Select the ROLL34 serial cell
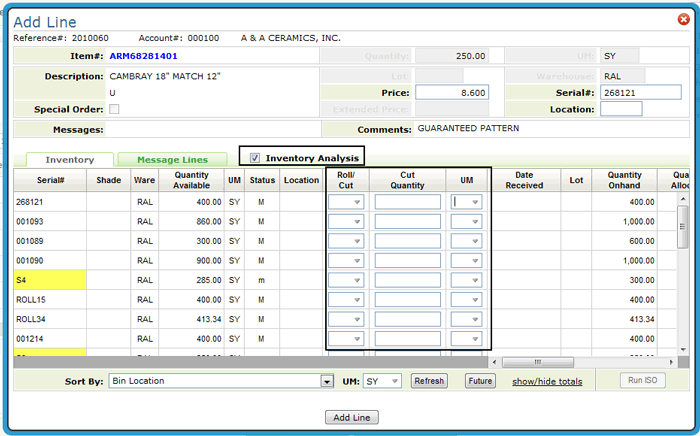Viewport: 700px width, 436px height. [50, 319]
